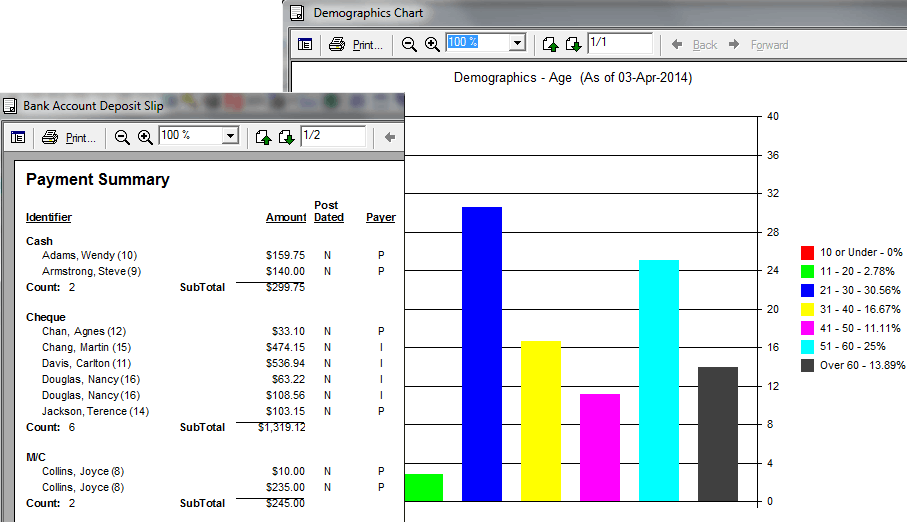The image size is (915, 524).
Task: Zoom in on the Demographics Chart
Action: click(x=432, y=44)
